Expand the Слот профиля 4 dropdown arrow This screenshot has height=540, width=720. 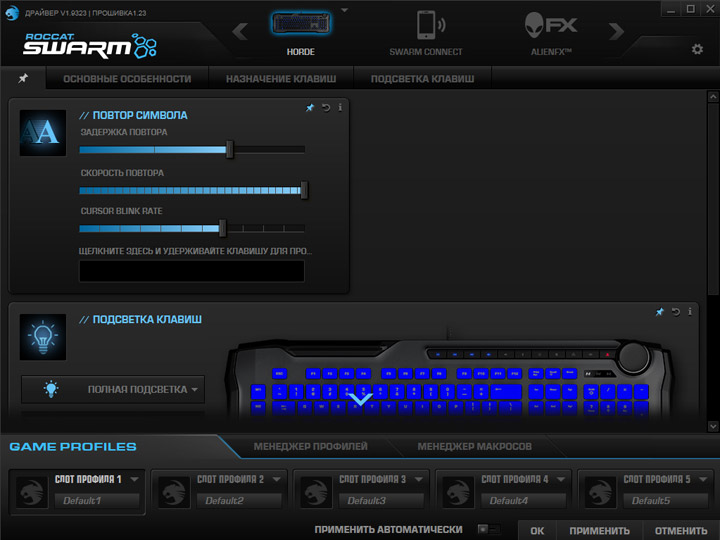point(561,479)
